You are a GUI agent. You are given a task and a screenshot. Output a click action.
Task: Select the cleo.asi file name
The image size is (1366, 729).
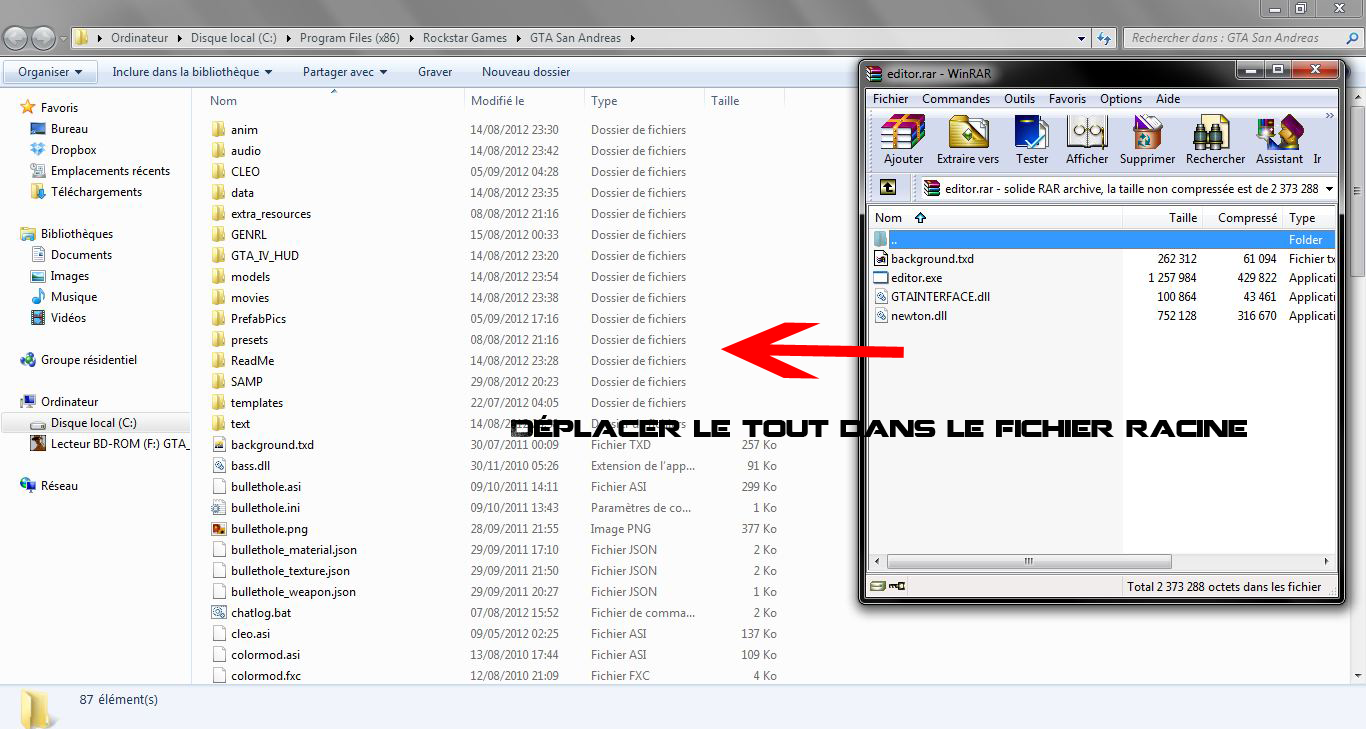click(x=250, y=634)
